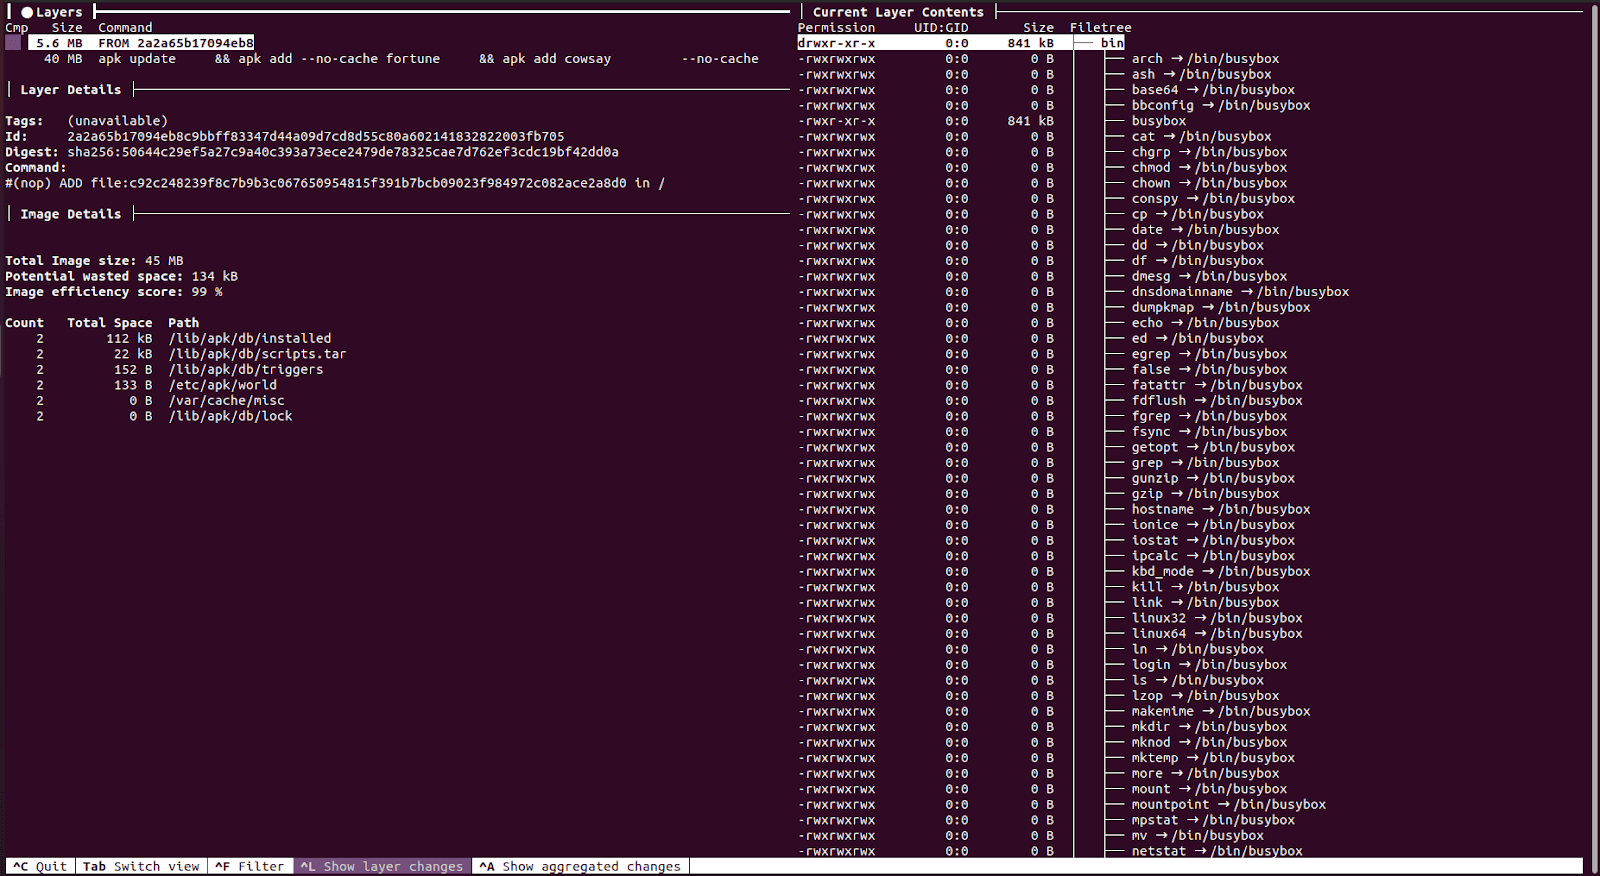Select ipcalc symlink entry
The height and width of the screenshot is (876, 1600).
click(x=1213, y=556)
